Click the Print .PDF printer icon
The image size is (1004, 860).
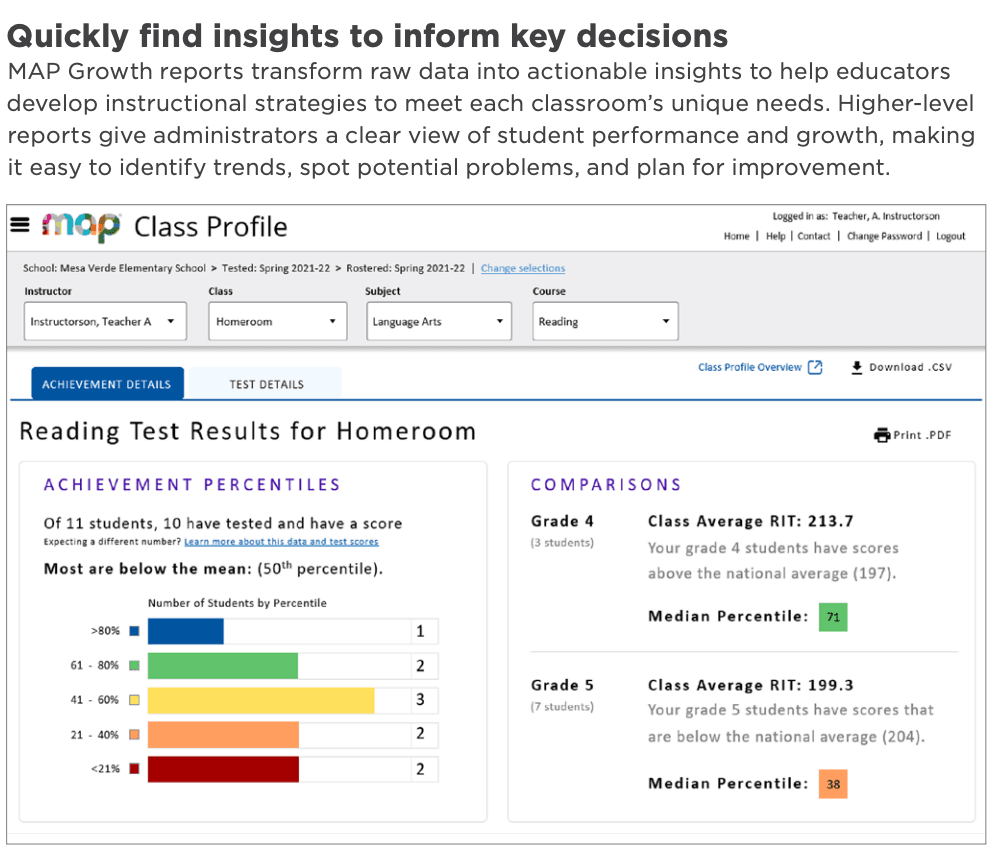tap(881, 435)
